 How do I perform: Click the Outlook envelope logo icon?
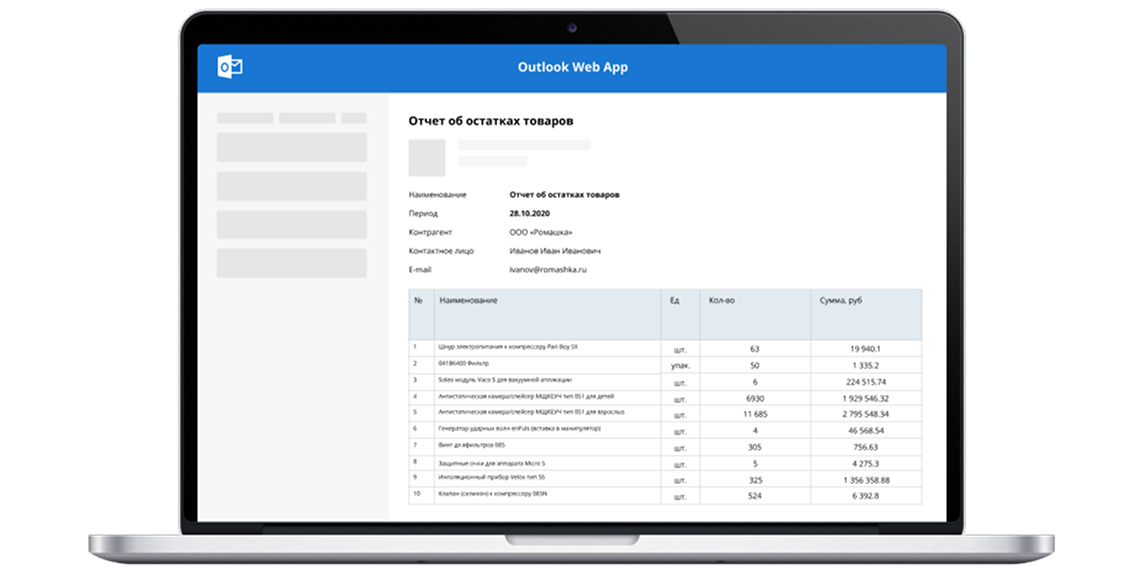click(230, 68)
